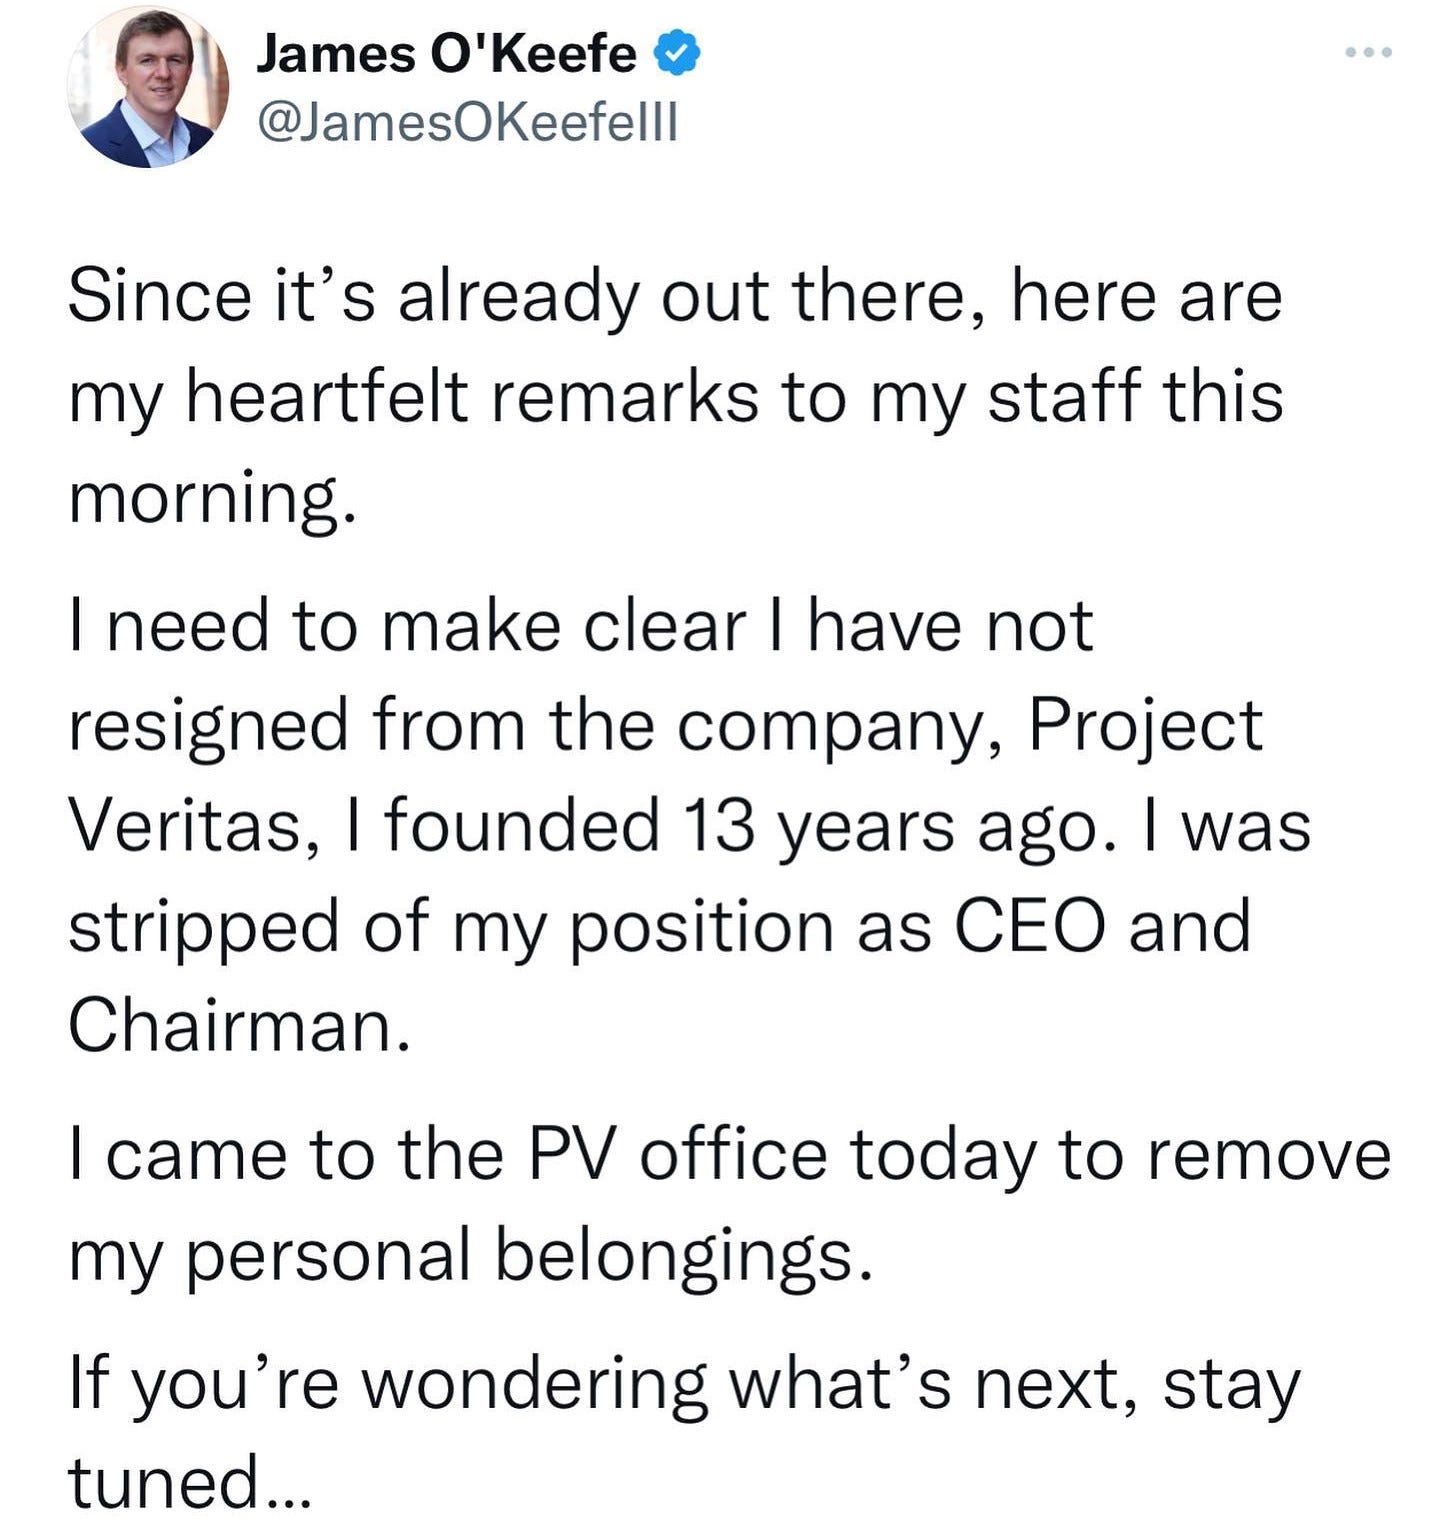Click the word 'Chairman' in the tweet
The width and height of the screenshot is (1431, 1530).
[238, 1026]
